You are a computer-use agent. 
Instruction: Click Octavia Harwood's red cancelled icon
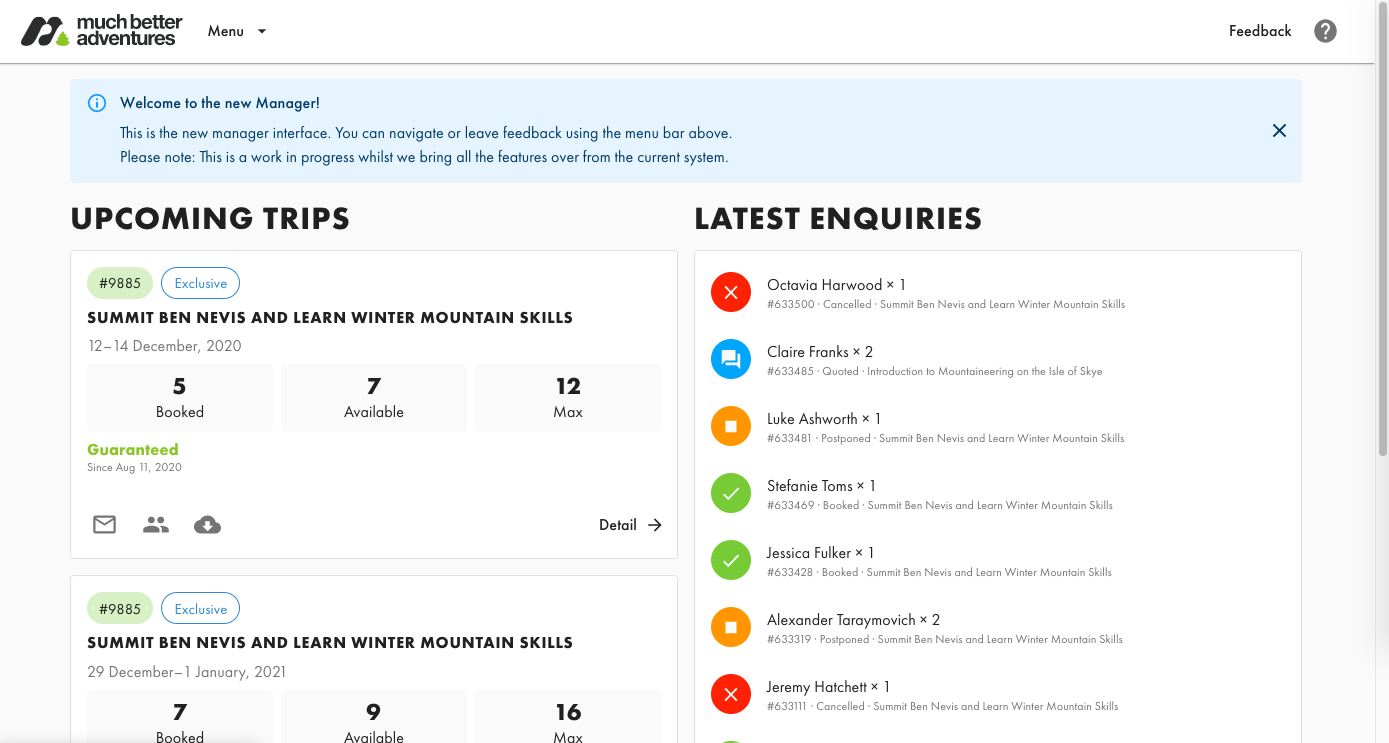(x=731, y=293)
